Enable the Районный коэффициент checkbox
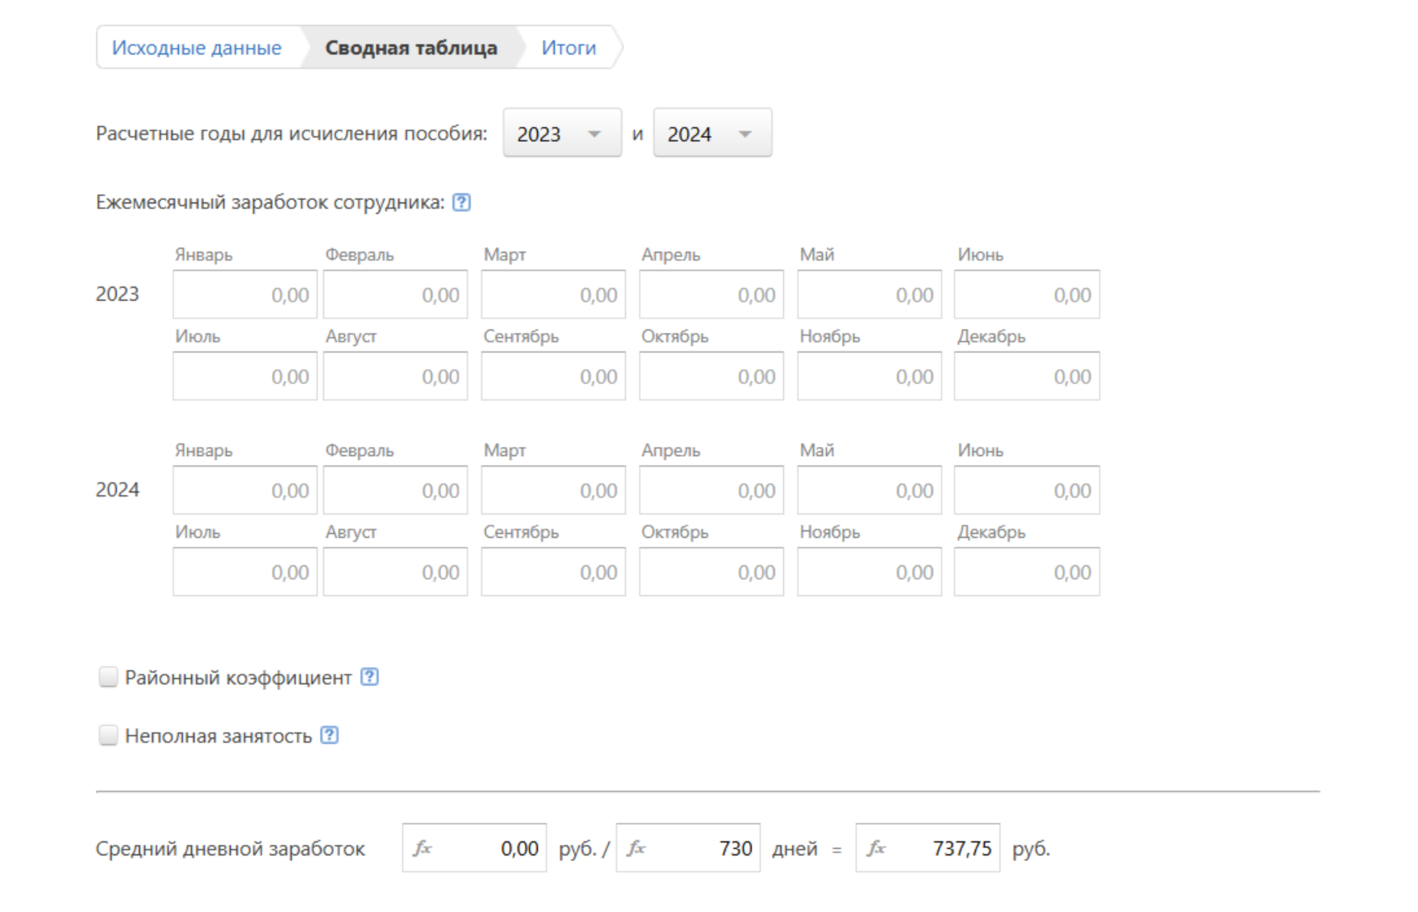 tap(108, 677)
